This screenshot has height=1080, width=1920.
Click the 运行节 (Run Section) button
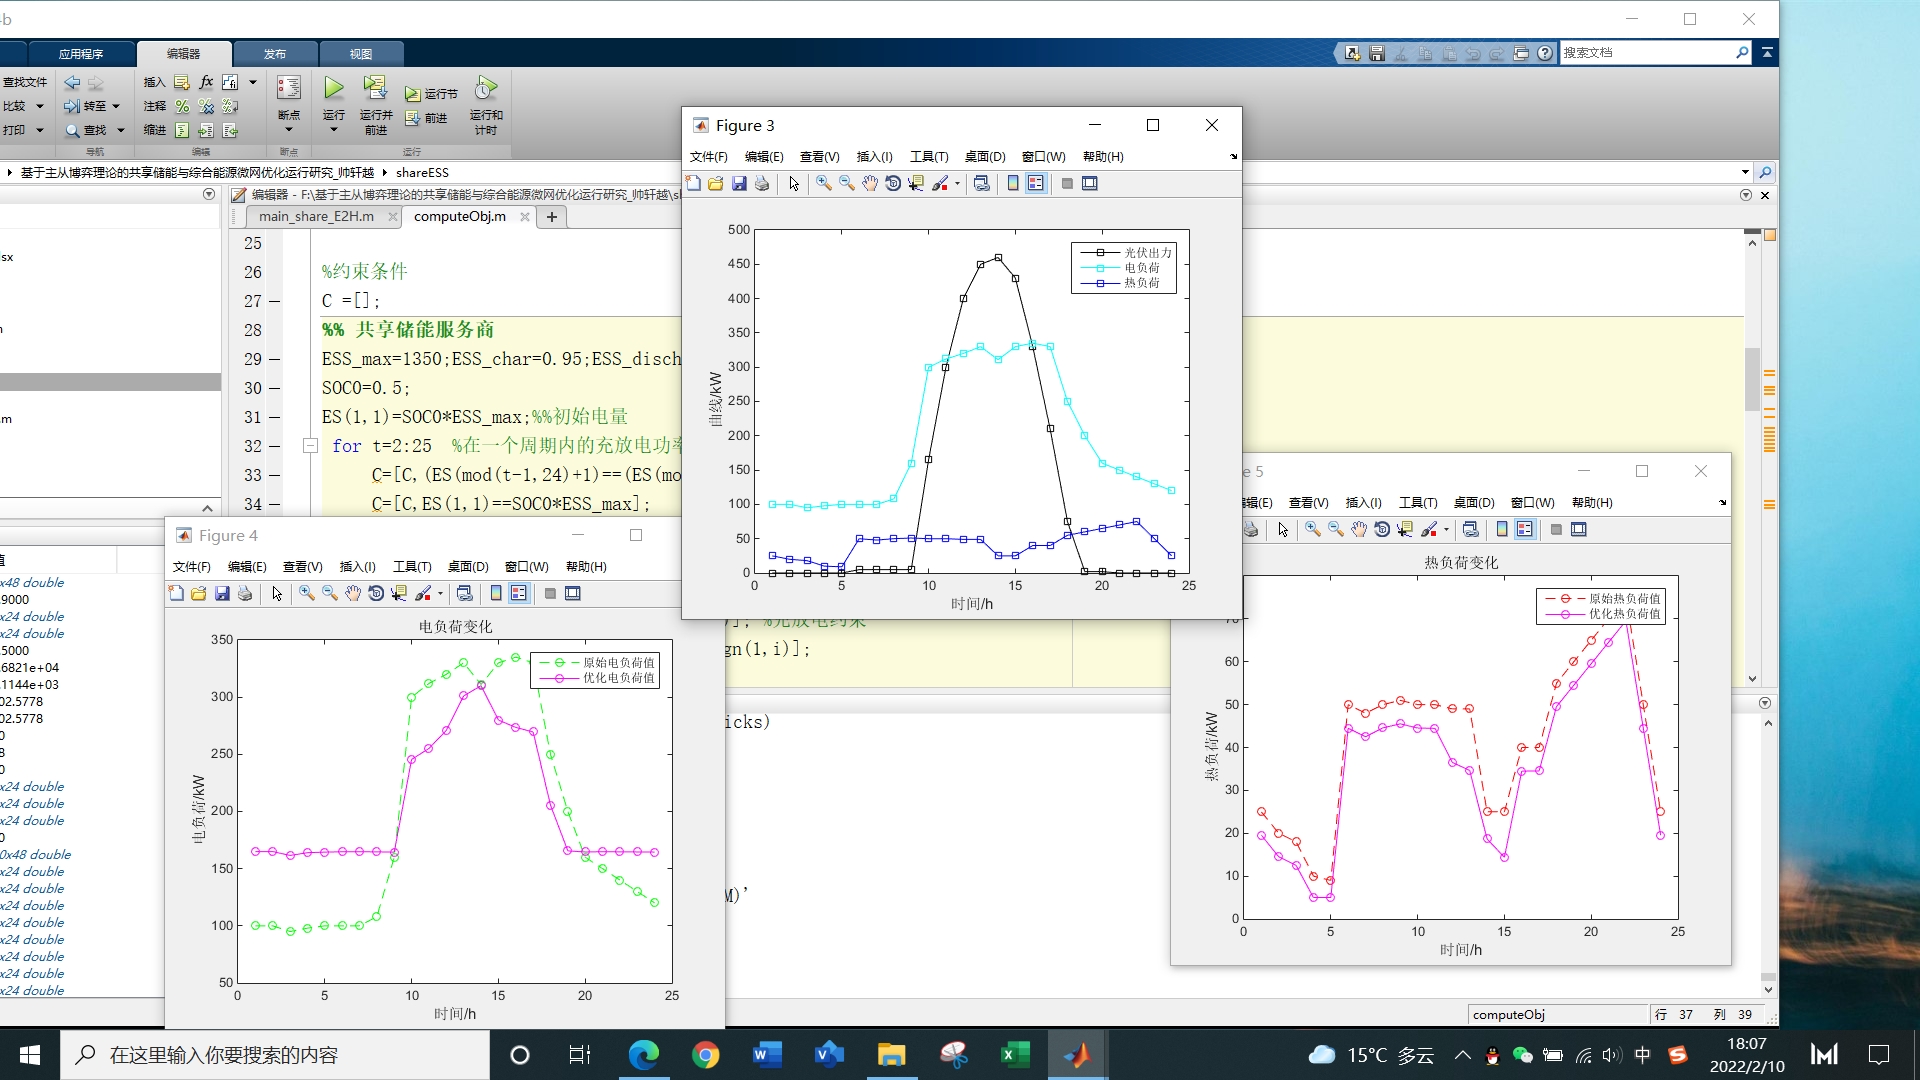click(432, 93)
